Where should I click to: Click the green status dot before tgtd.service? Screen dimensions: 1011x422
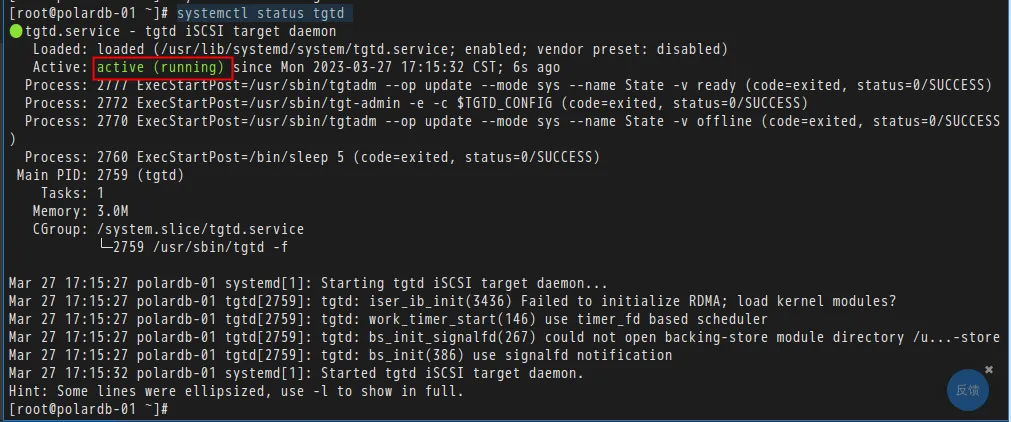(15, 31)
